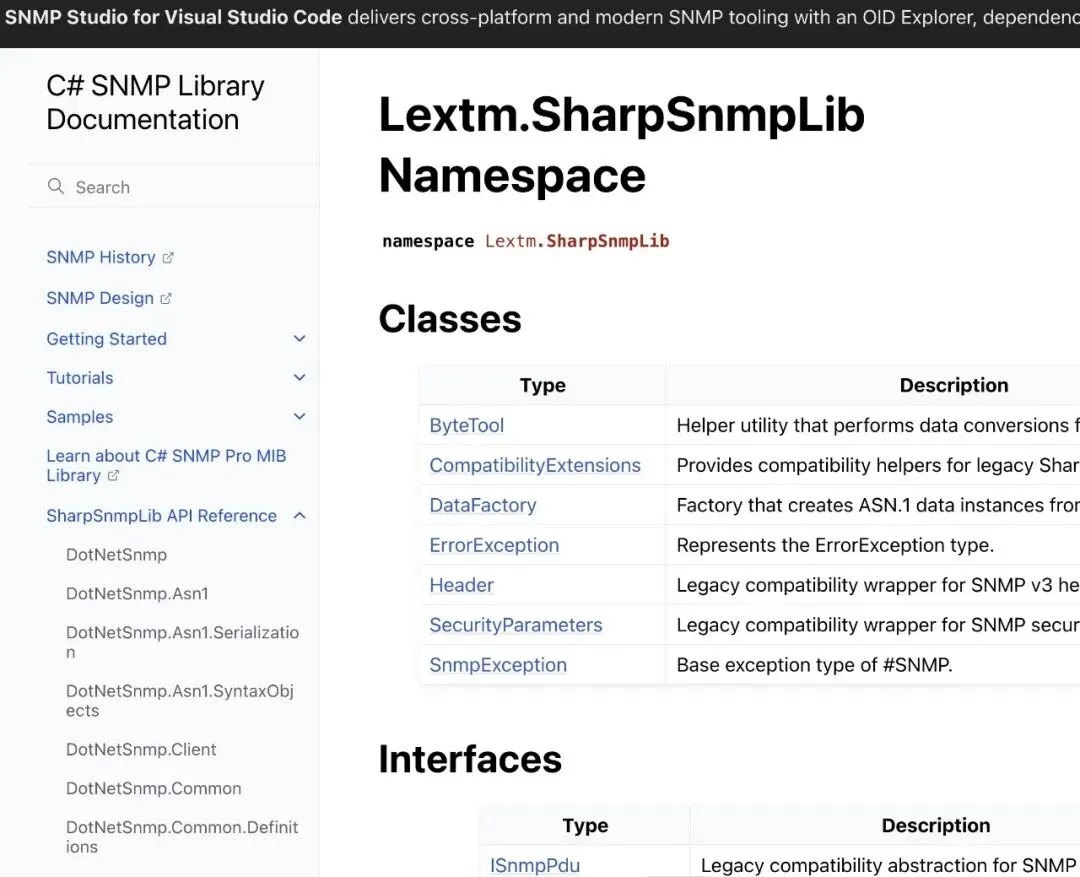
Task: Click the external-link icon after Pro MIB Library
Action: click(114, 475)
